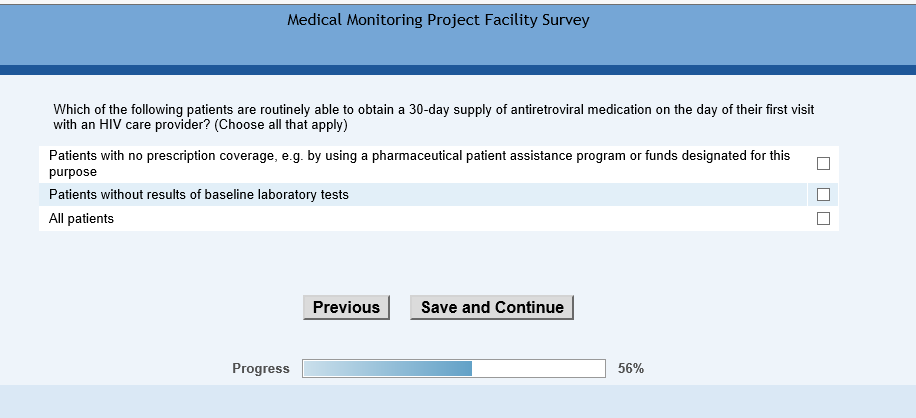Click the 56% completion indicator
This screenshot has height=418, width=916.
pos(631,369)
